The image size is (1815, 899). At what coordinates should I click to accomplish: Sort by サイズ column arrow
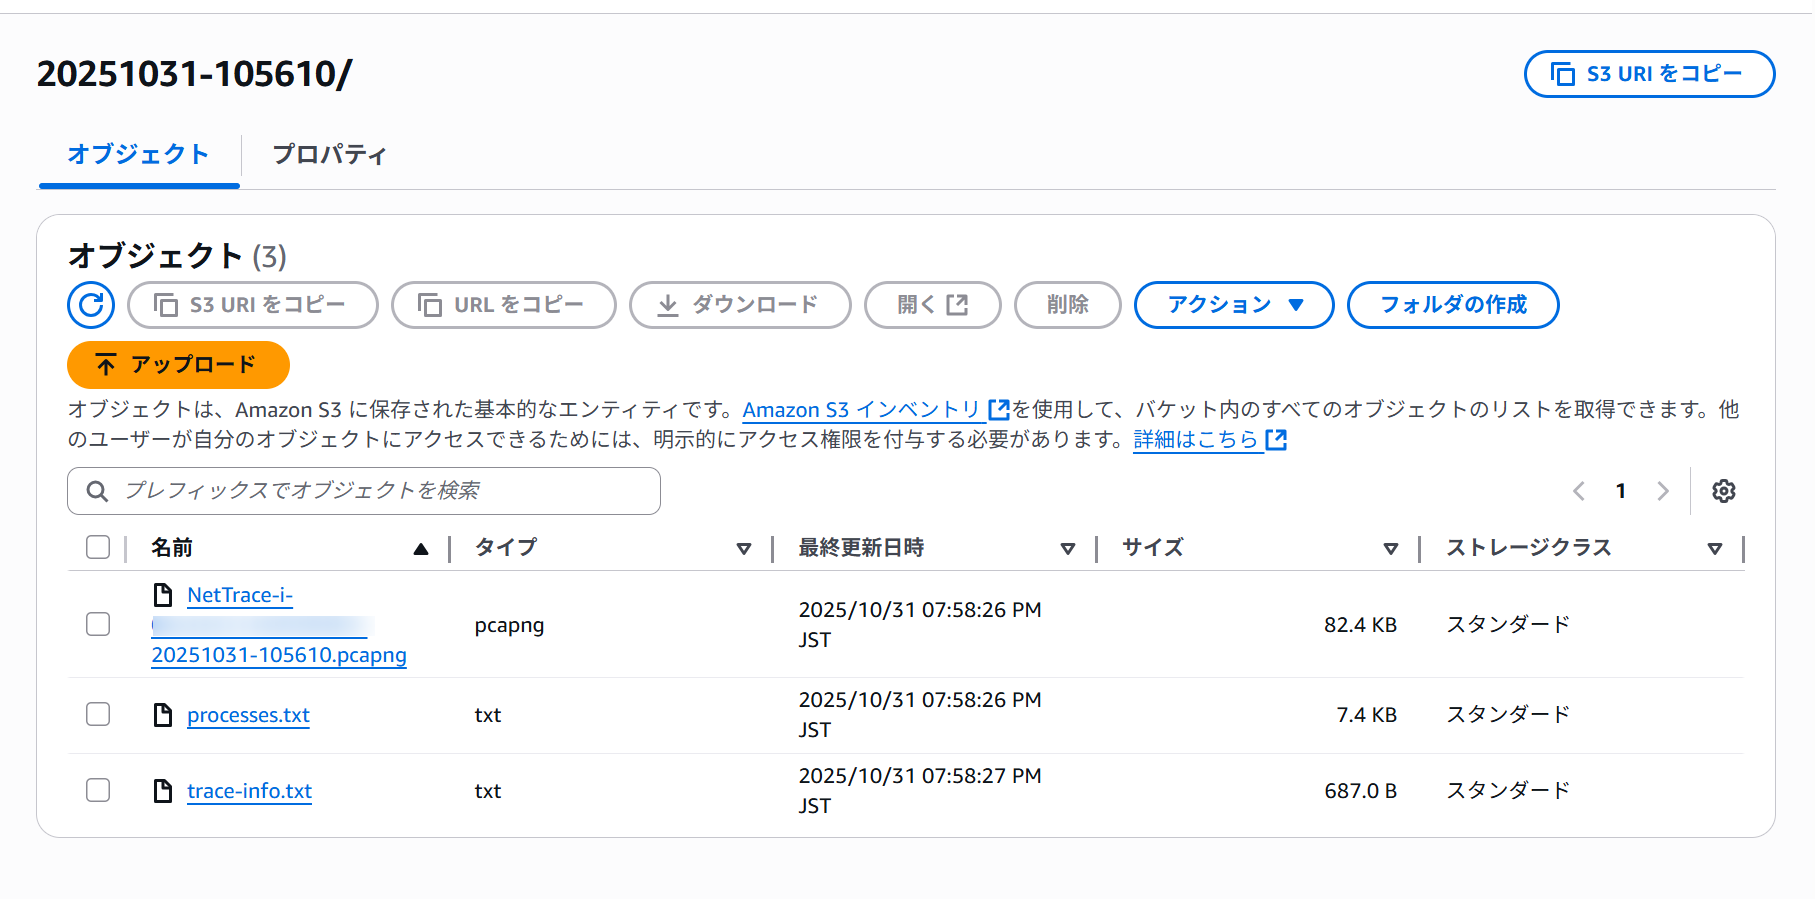[x=1390, y=548]
